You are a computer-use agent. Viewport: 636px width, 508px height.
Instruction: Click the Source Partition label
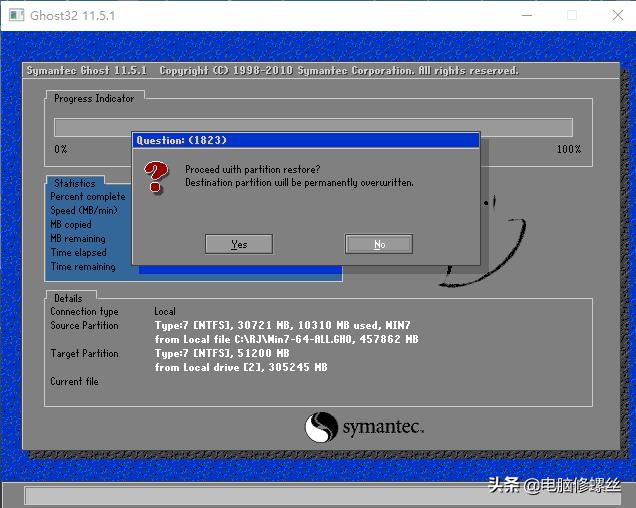tap(84, 326)
